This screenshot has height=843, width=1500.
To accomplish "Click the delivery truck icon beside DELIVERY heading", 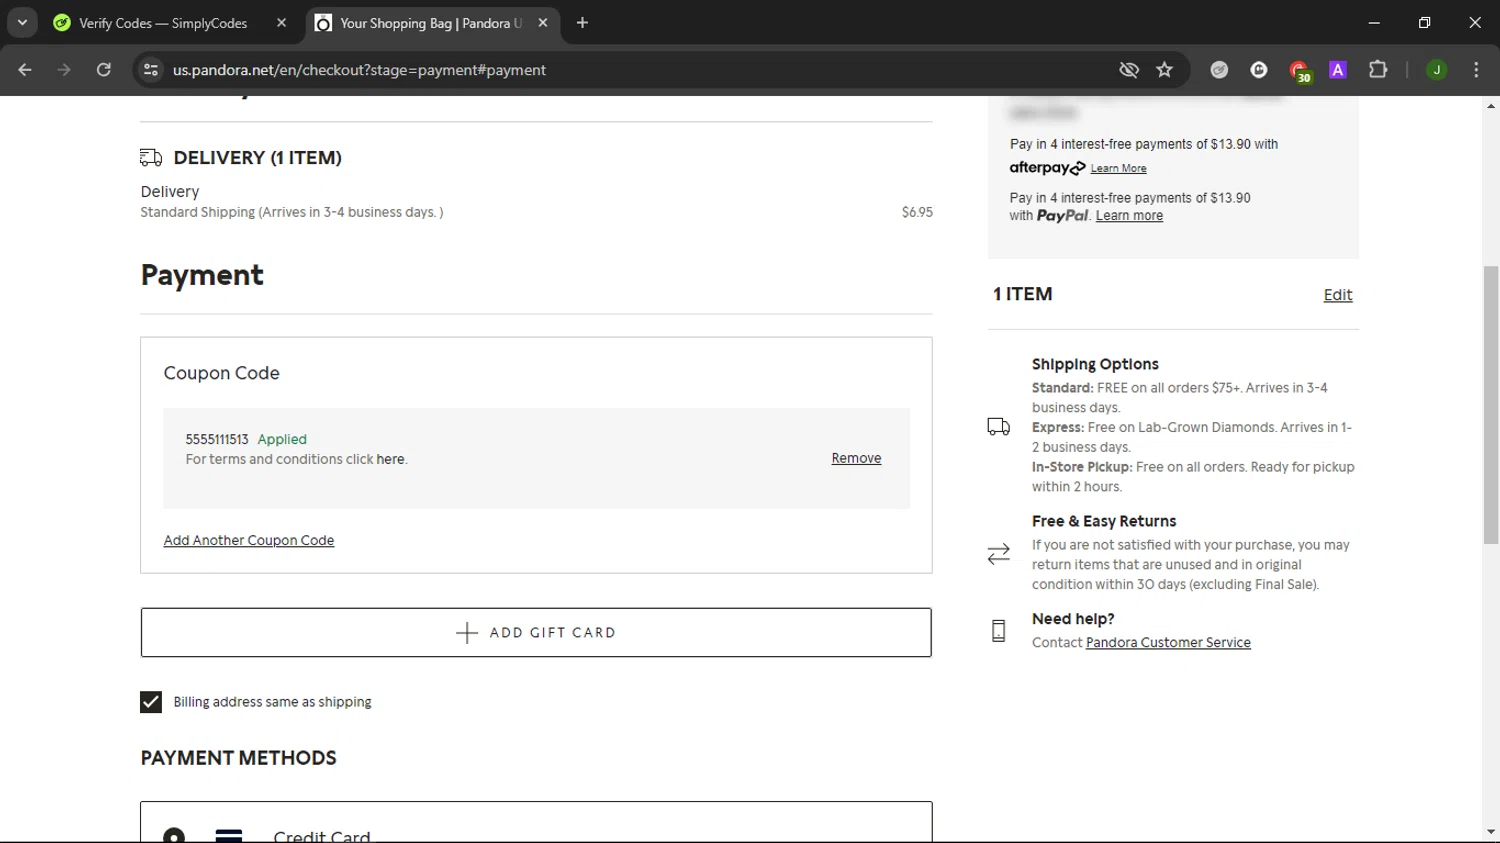I will (x=151, y=158).
